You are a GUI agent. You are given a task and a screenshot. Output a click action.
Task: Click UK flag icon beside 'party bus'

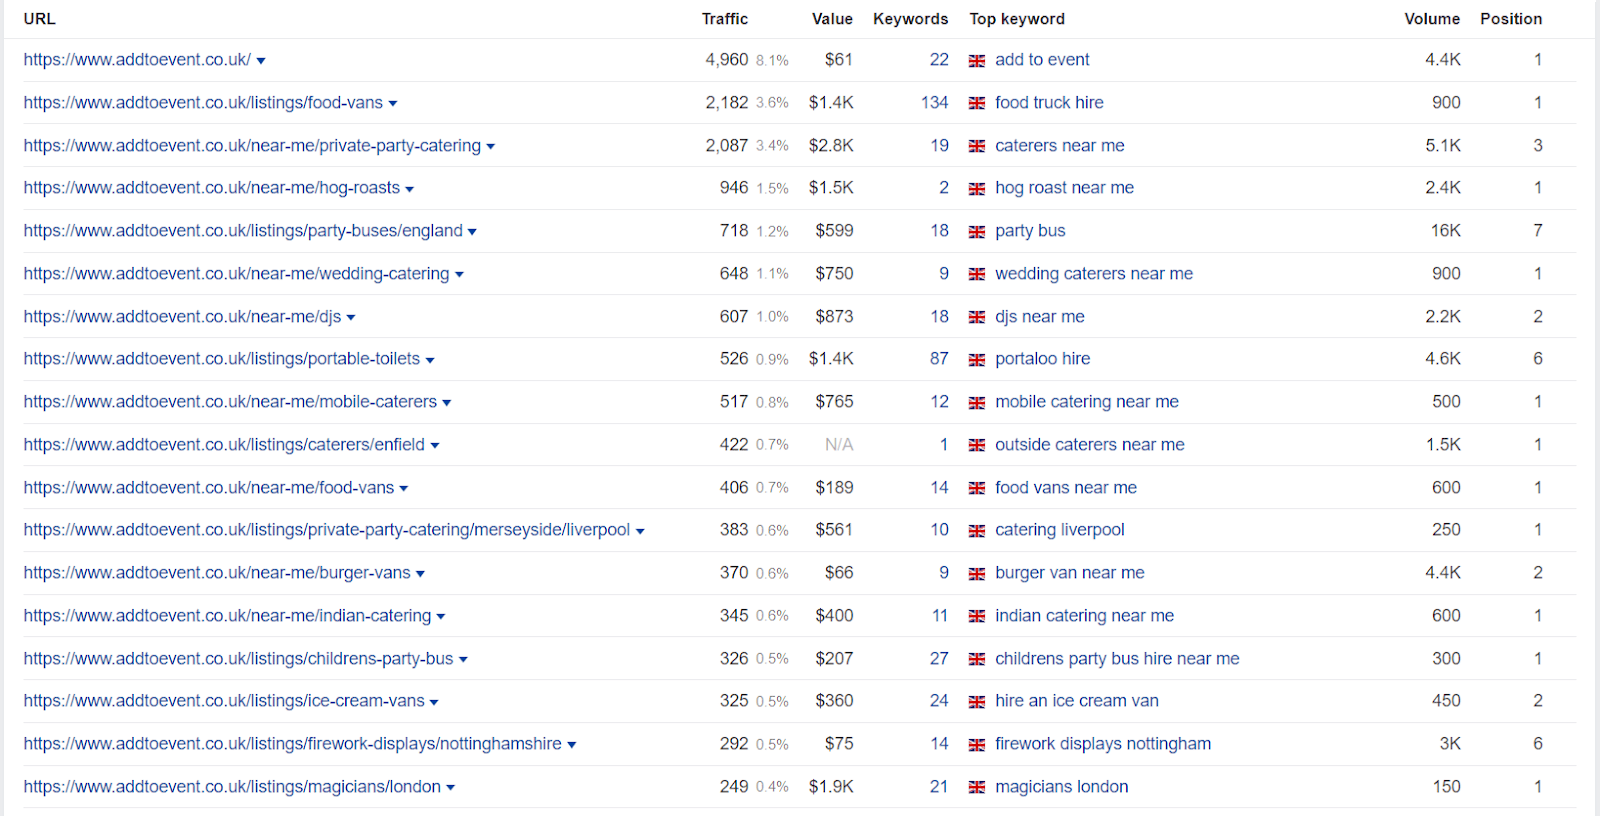click(977, 232)
